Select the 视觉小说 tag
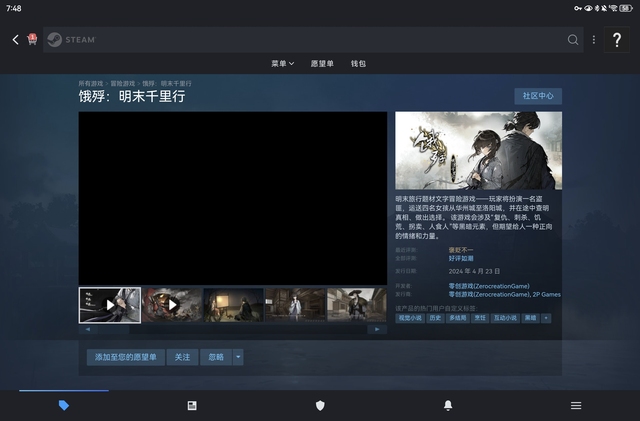Image resolution: width=640 pixels, height=421 pixels. click(410, 318)
